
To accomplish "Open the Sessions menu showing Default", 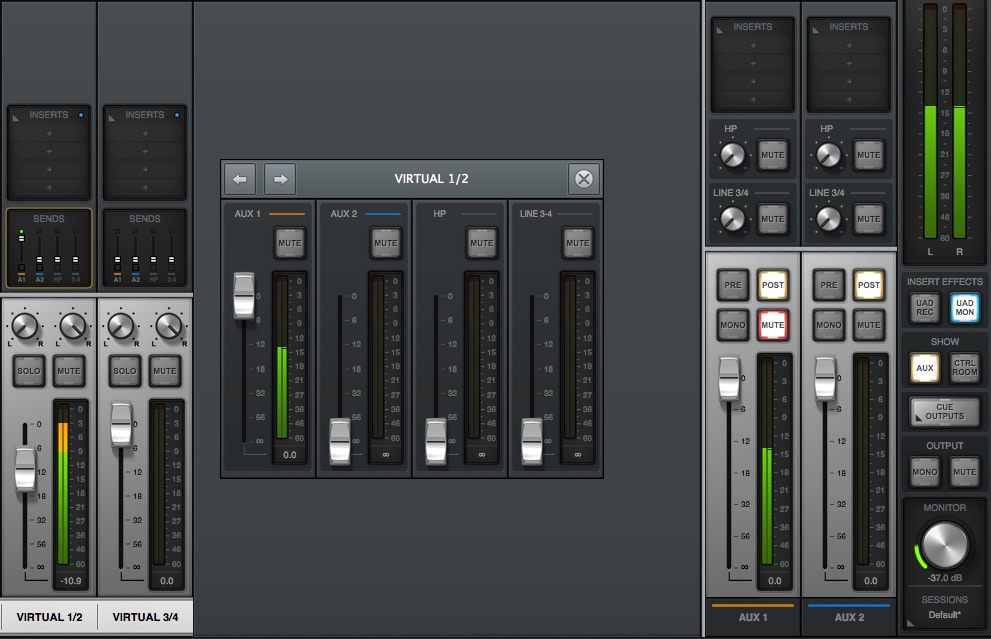I will [x=945, y=614].
